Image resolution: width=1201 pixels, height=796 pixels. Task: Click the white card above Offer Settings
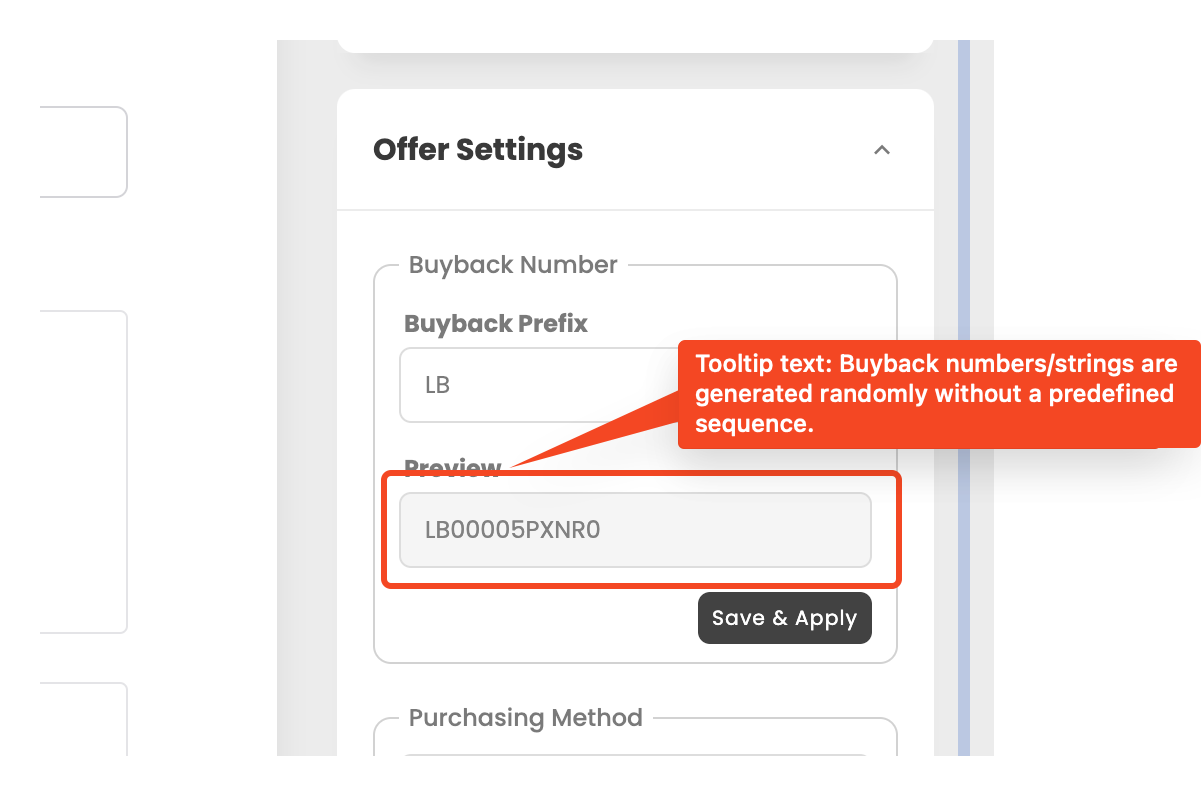coord(635,46)
